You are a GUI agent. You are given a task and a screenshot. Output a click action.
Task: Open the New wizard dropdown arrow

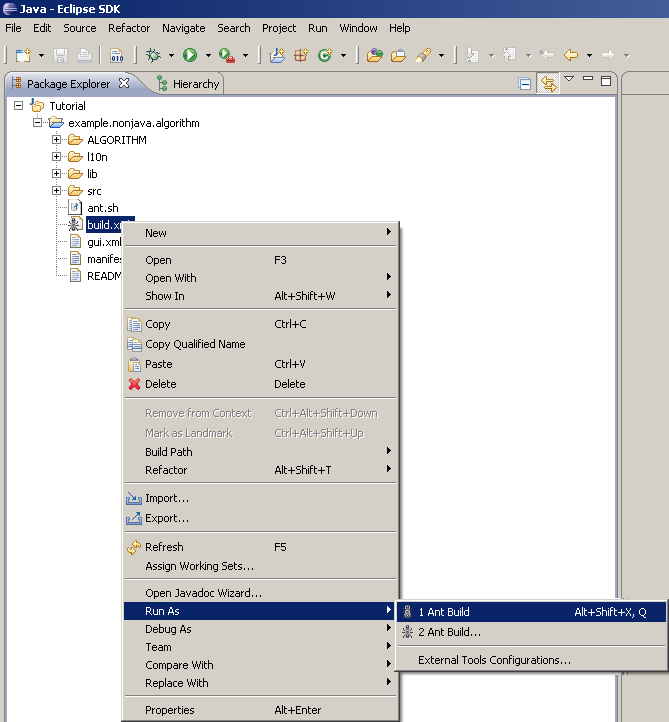[41, 56]
